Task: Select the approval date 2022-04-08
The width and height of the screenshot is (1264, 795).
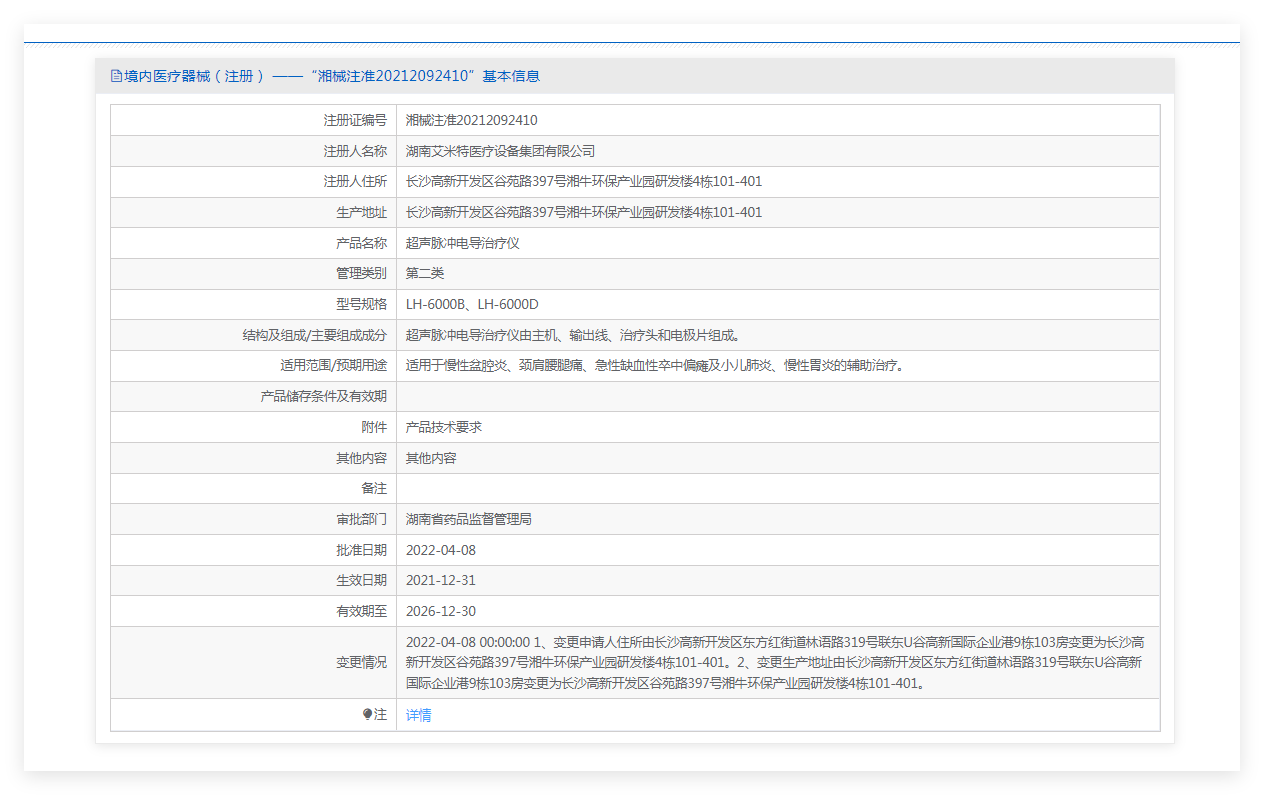Action: pos(441,550)
